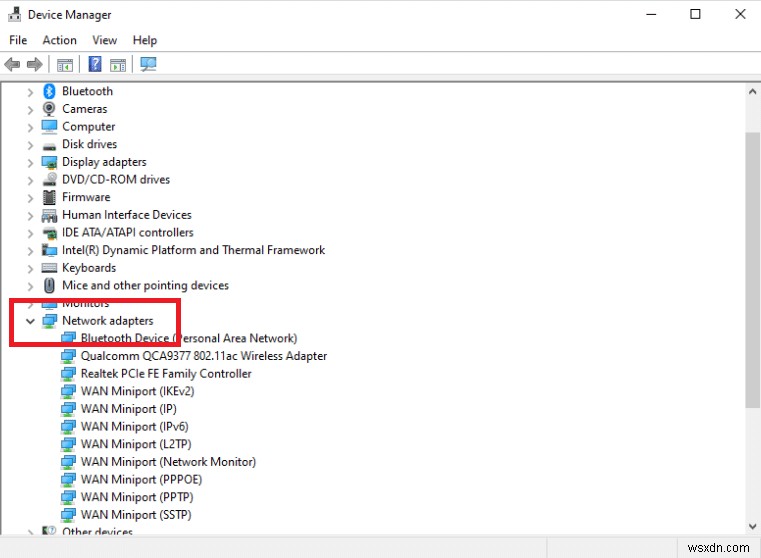Open the Help menu
Screen dimensions: 761x558
pos(145,40)
